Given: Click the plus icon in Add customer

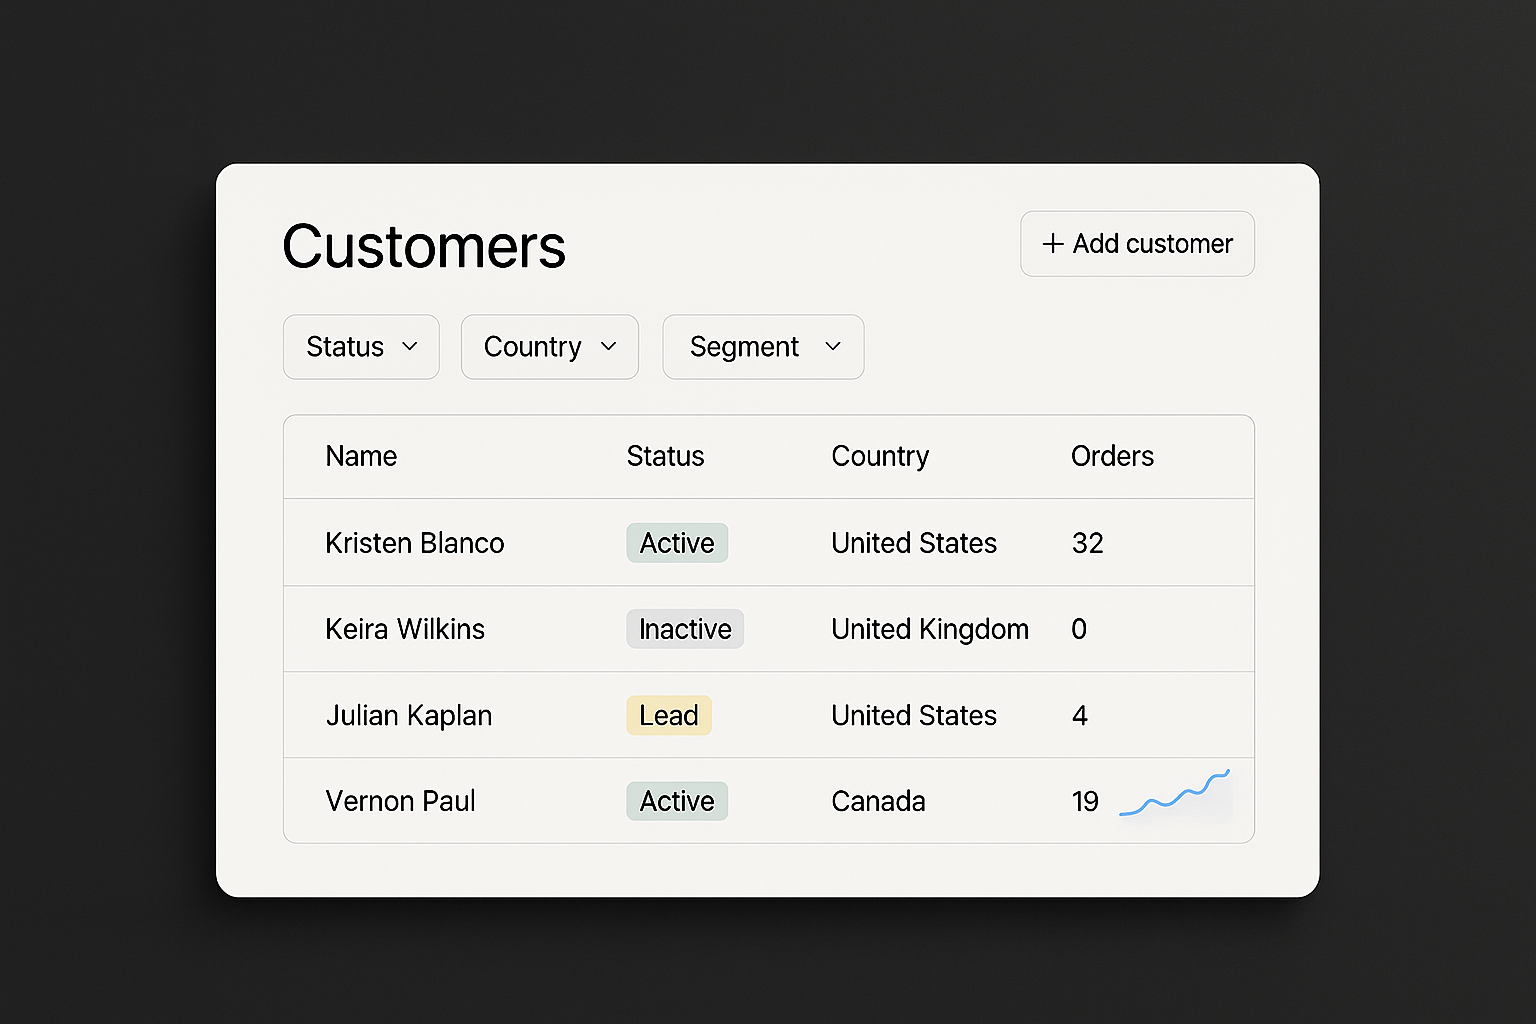Looking at the screenshot, I should [1052, 244].
